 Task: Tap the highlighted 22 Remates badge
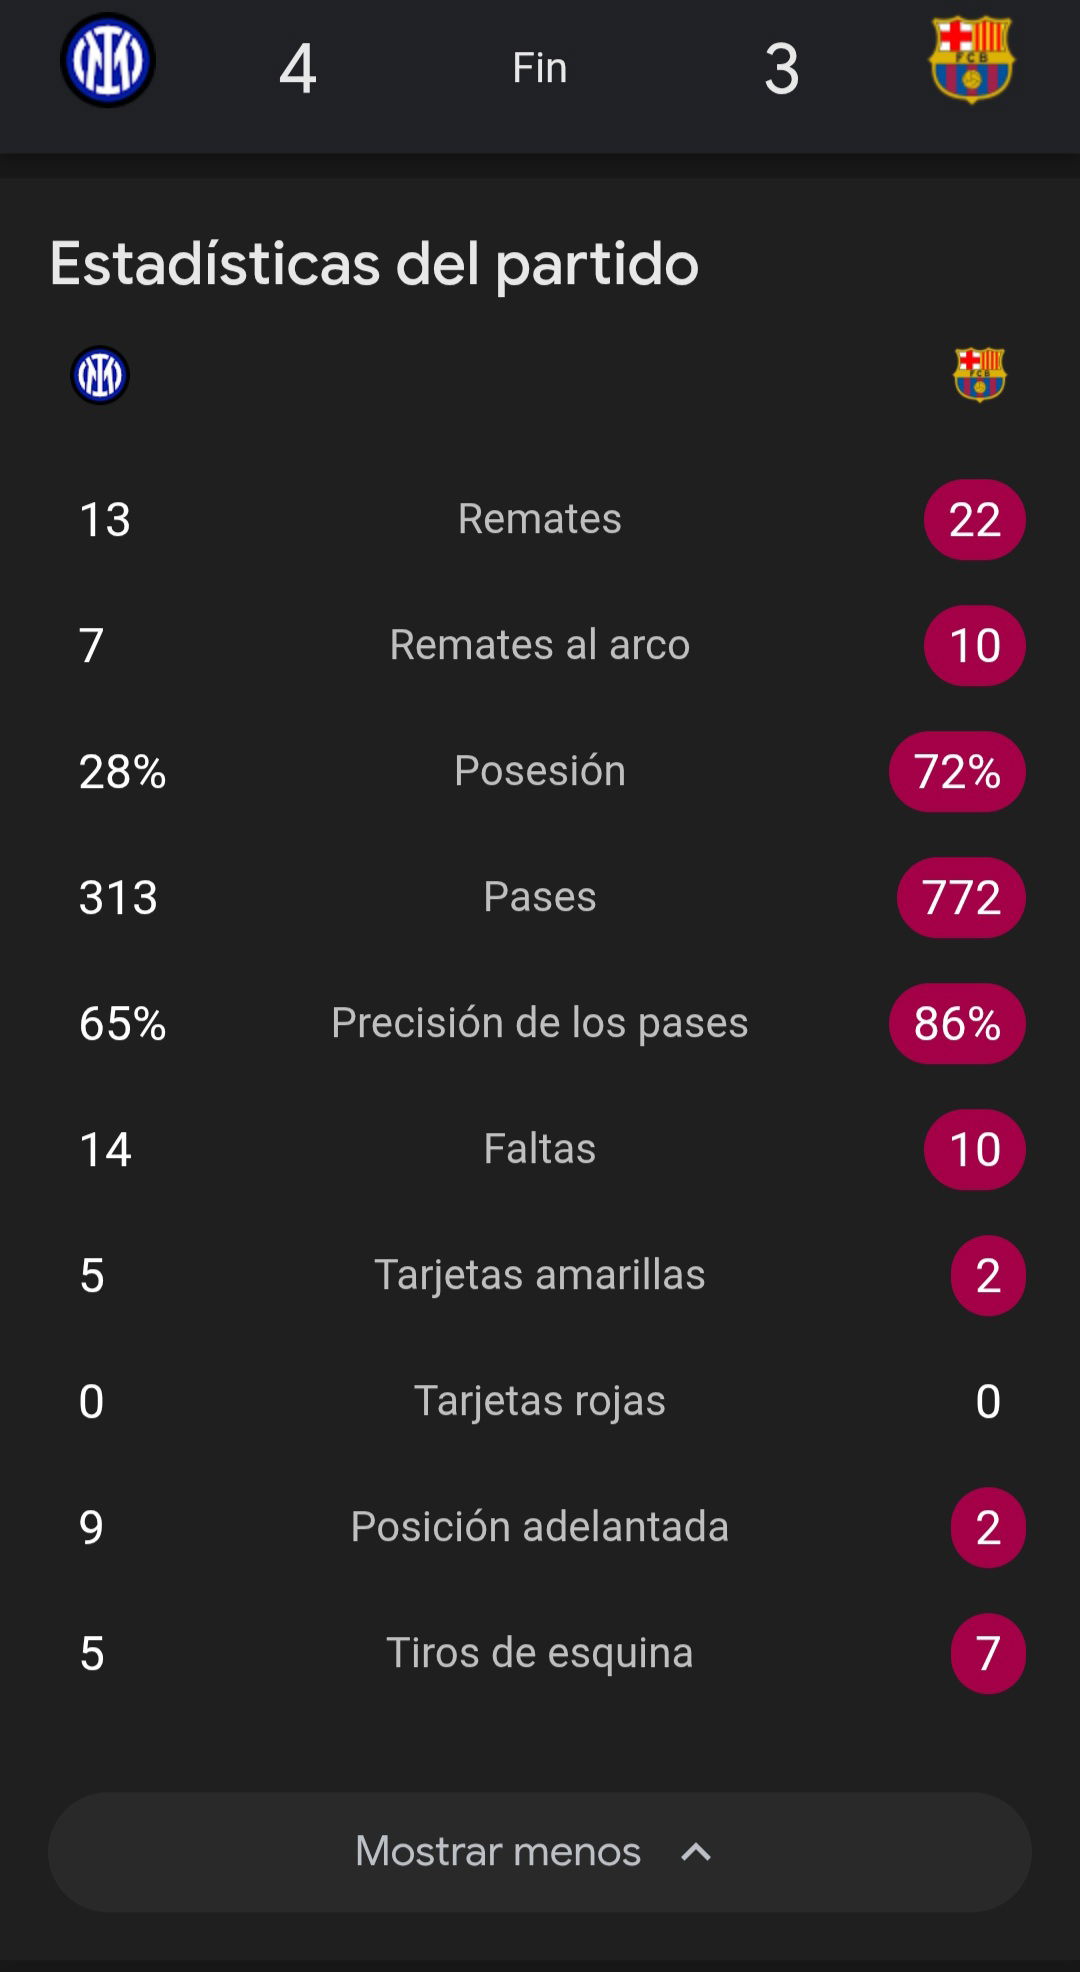[x=975, y=520]
